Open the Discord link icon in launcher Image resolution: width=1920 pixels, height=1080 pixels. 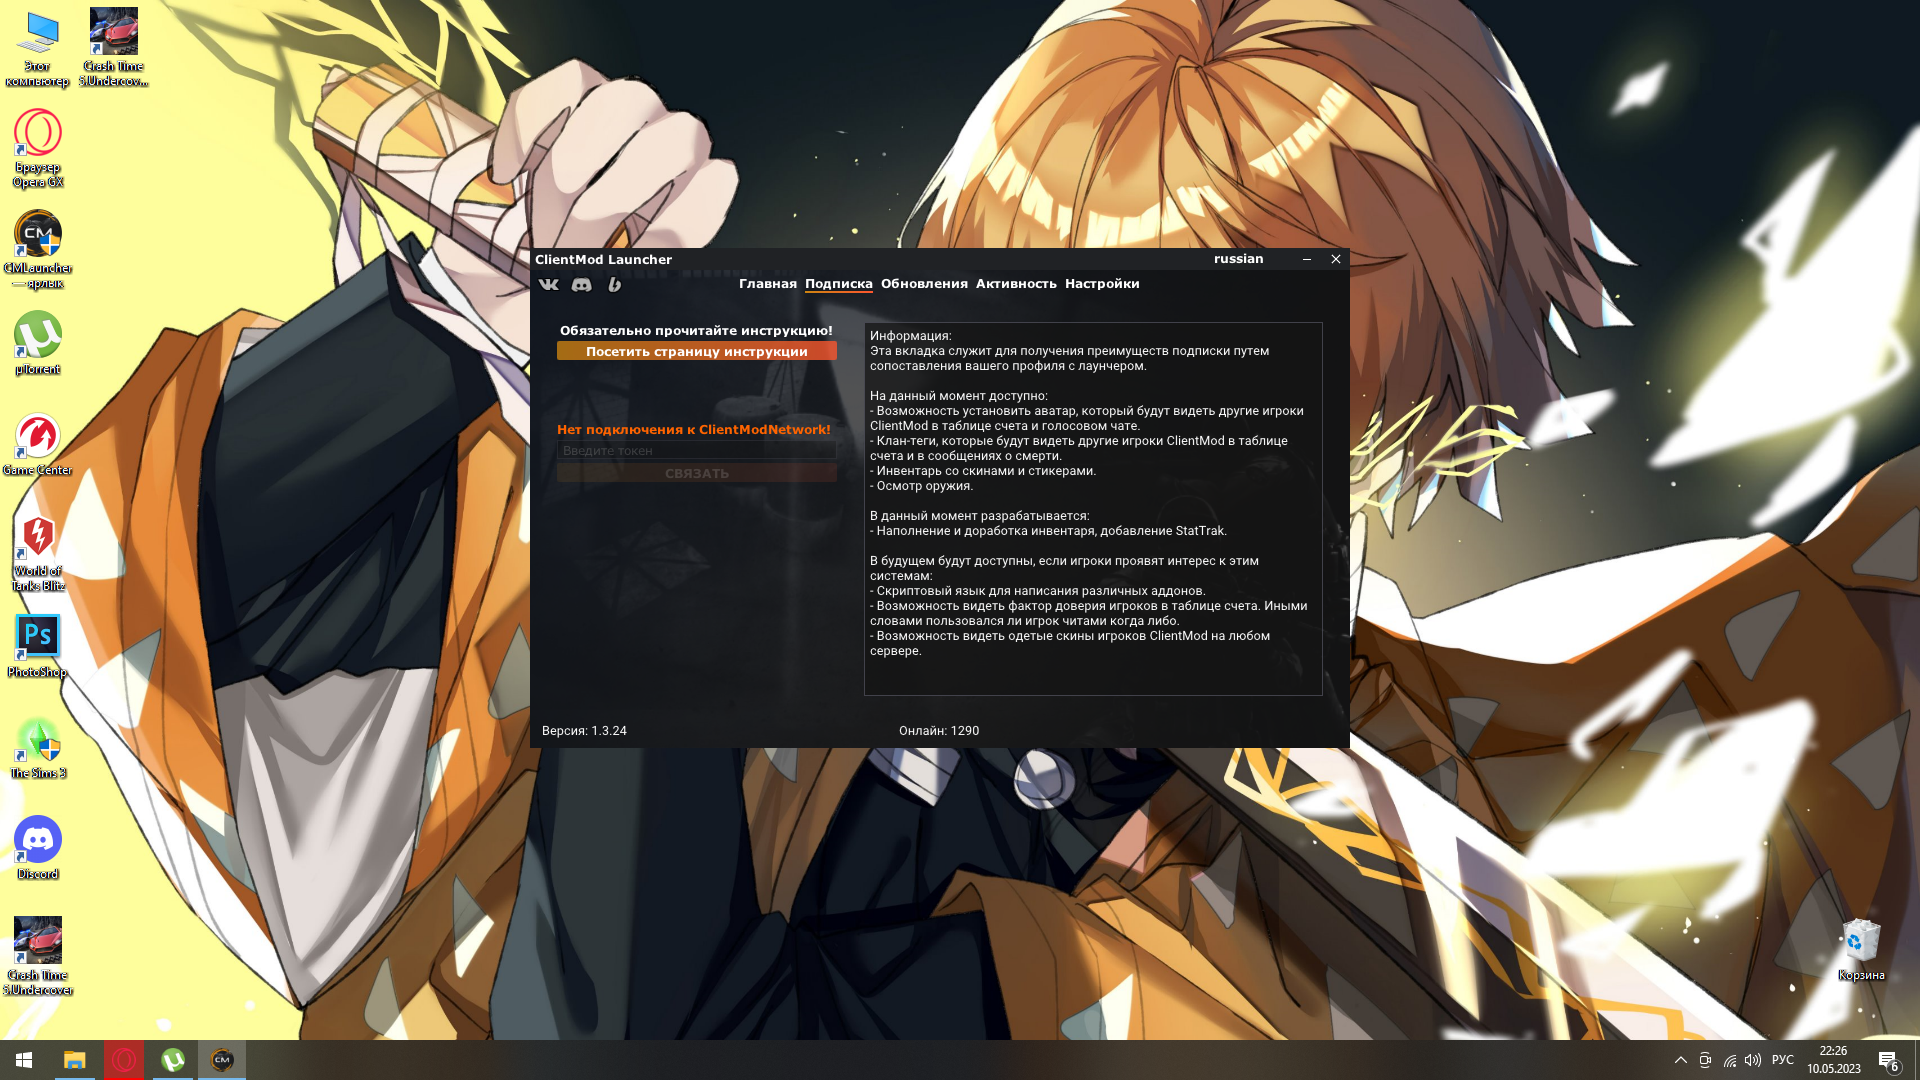click(581, 285)
